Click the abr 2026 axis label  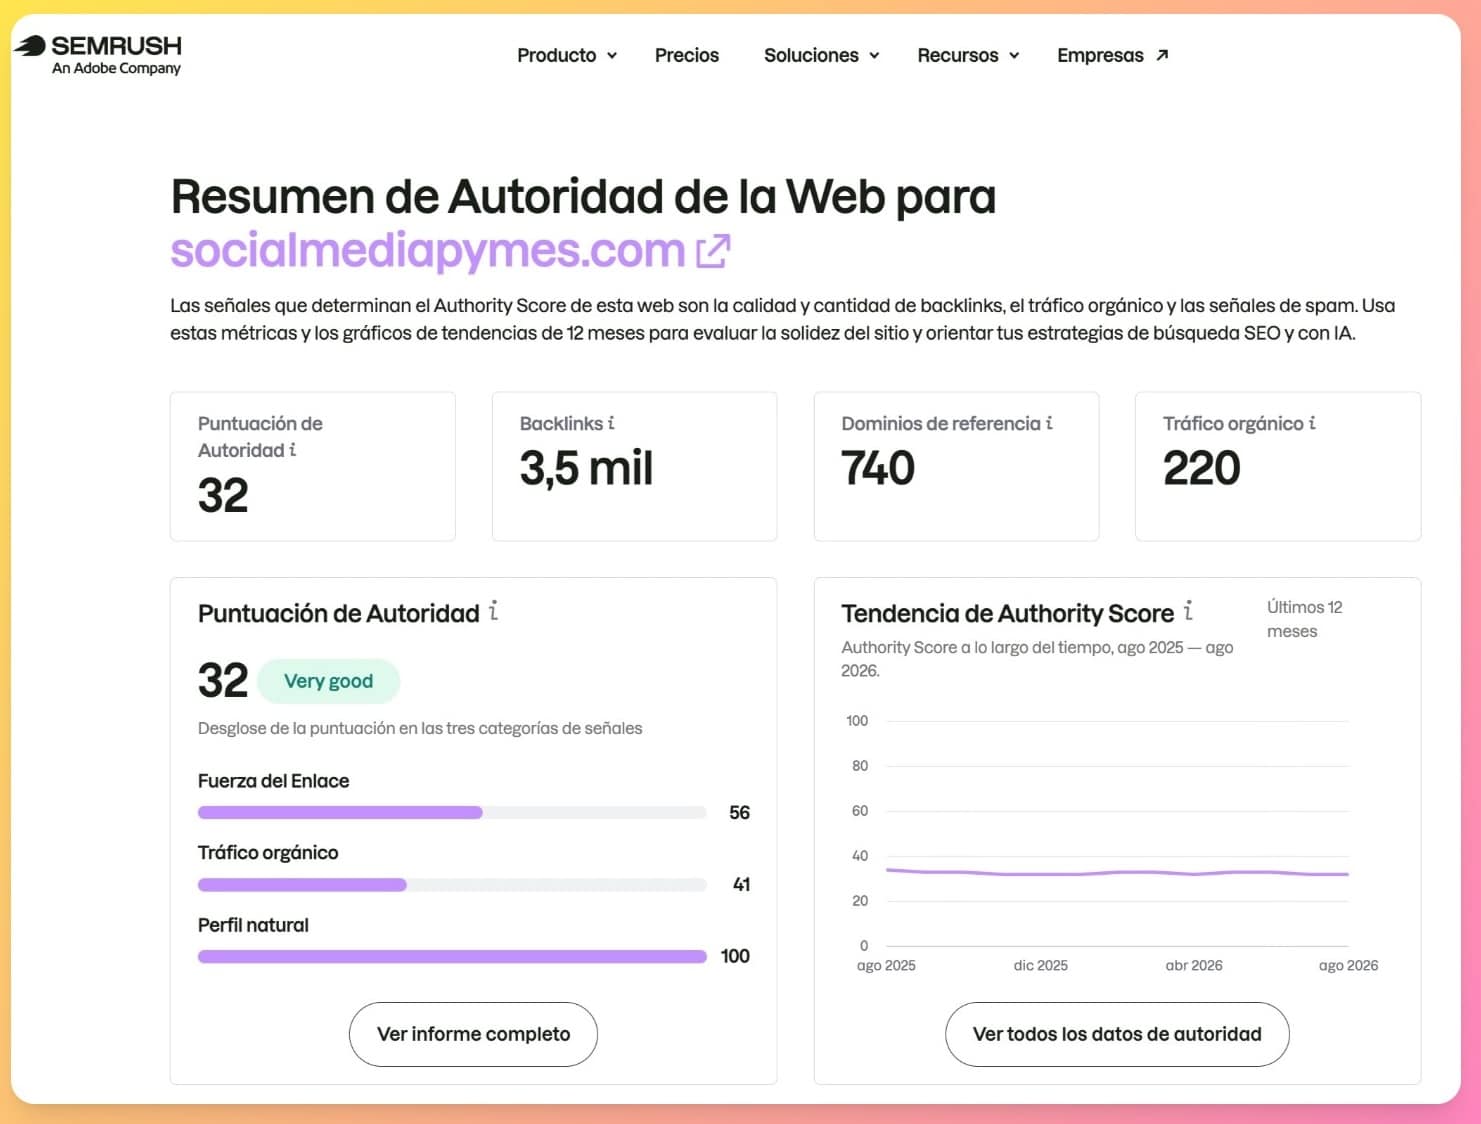[1194, 965]
